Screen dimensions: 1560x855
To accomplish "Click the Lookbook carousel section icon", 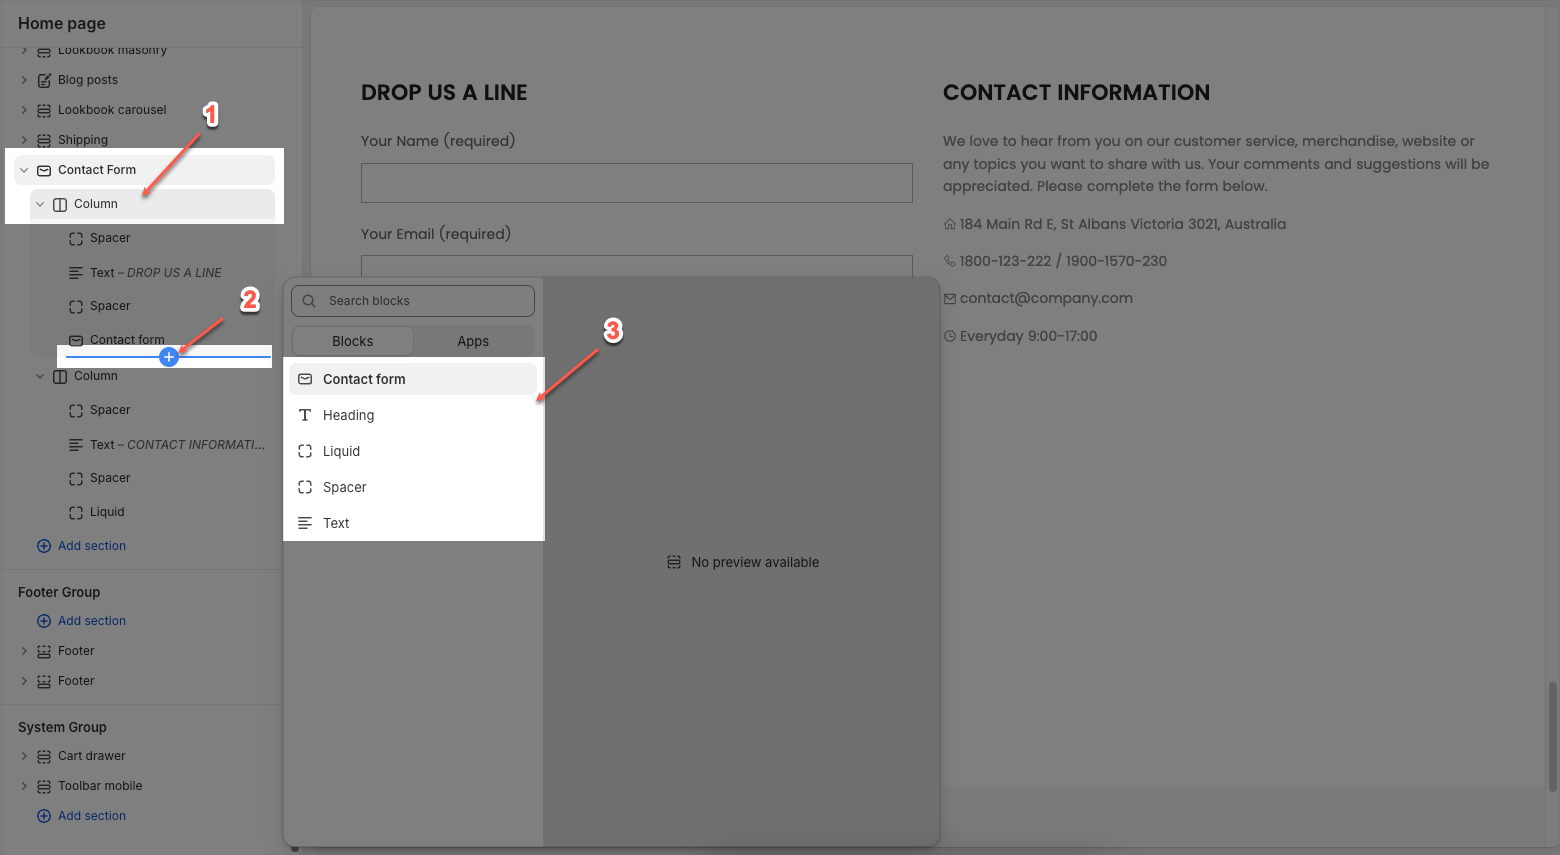I will click(44, 110).
